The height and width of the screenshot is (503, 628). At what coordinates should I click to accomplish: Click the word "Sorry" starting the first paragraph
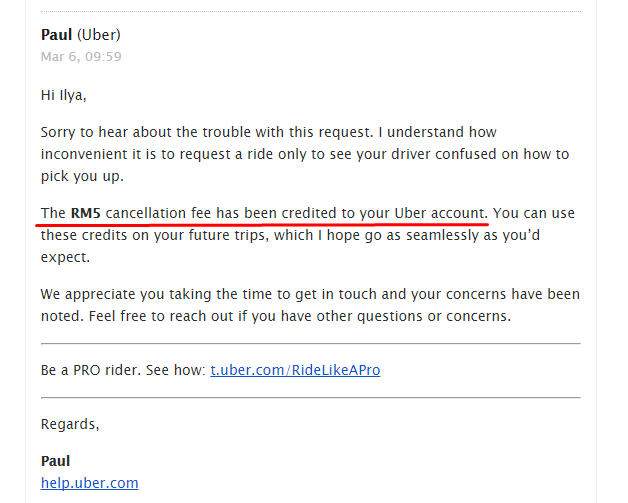tap(59, 132)
